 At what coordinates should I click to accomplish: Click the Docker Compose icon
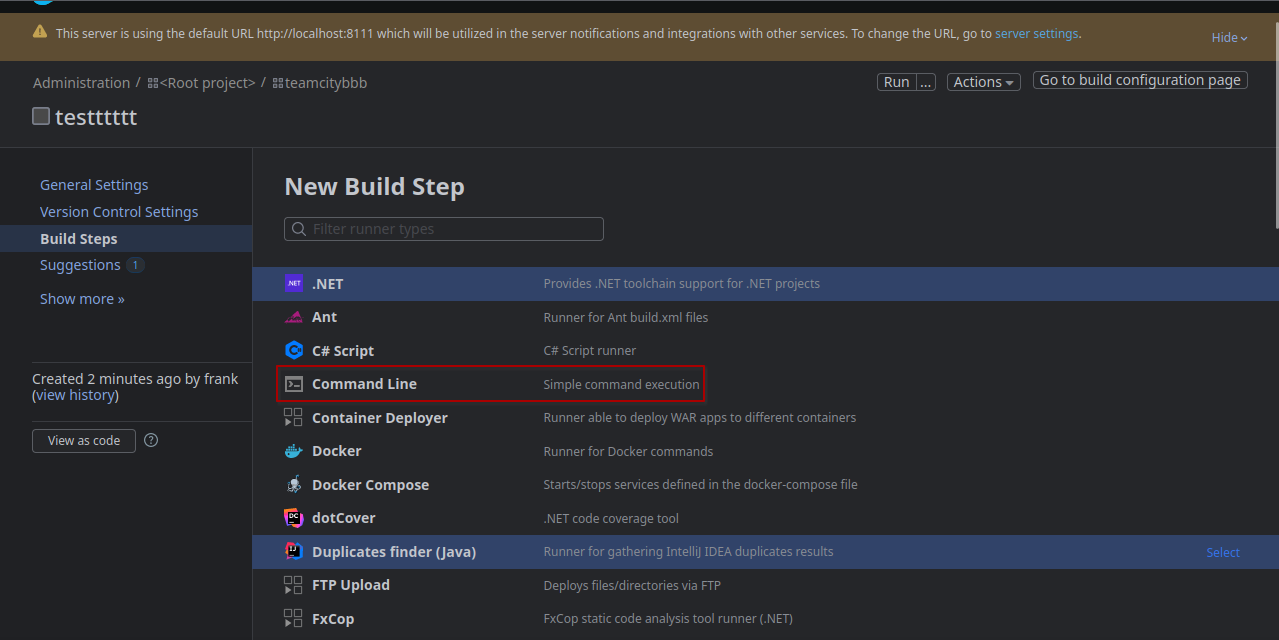click(x=294, y=485)
